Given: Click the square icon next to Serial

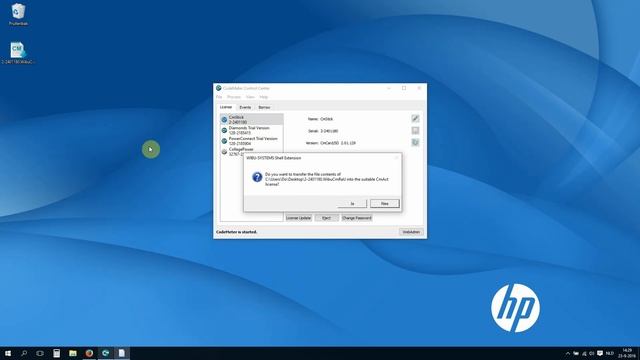Looking at the screenshot, I should pyautogui.click(x=415, y=131).
